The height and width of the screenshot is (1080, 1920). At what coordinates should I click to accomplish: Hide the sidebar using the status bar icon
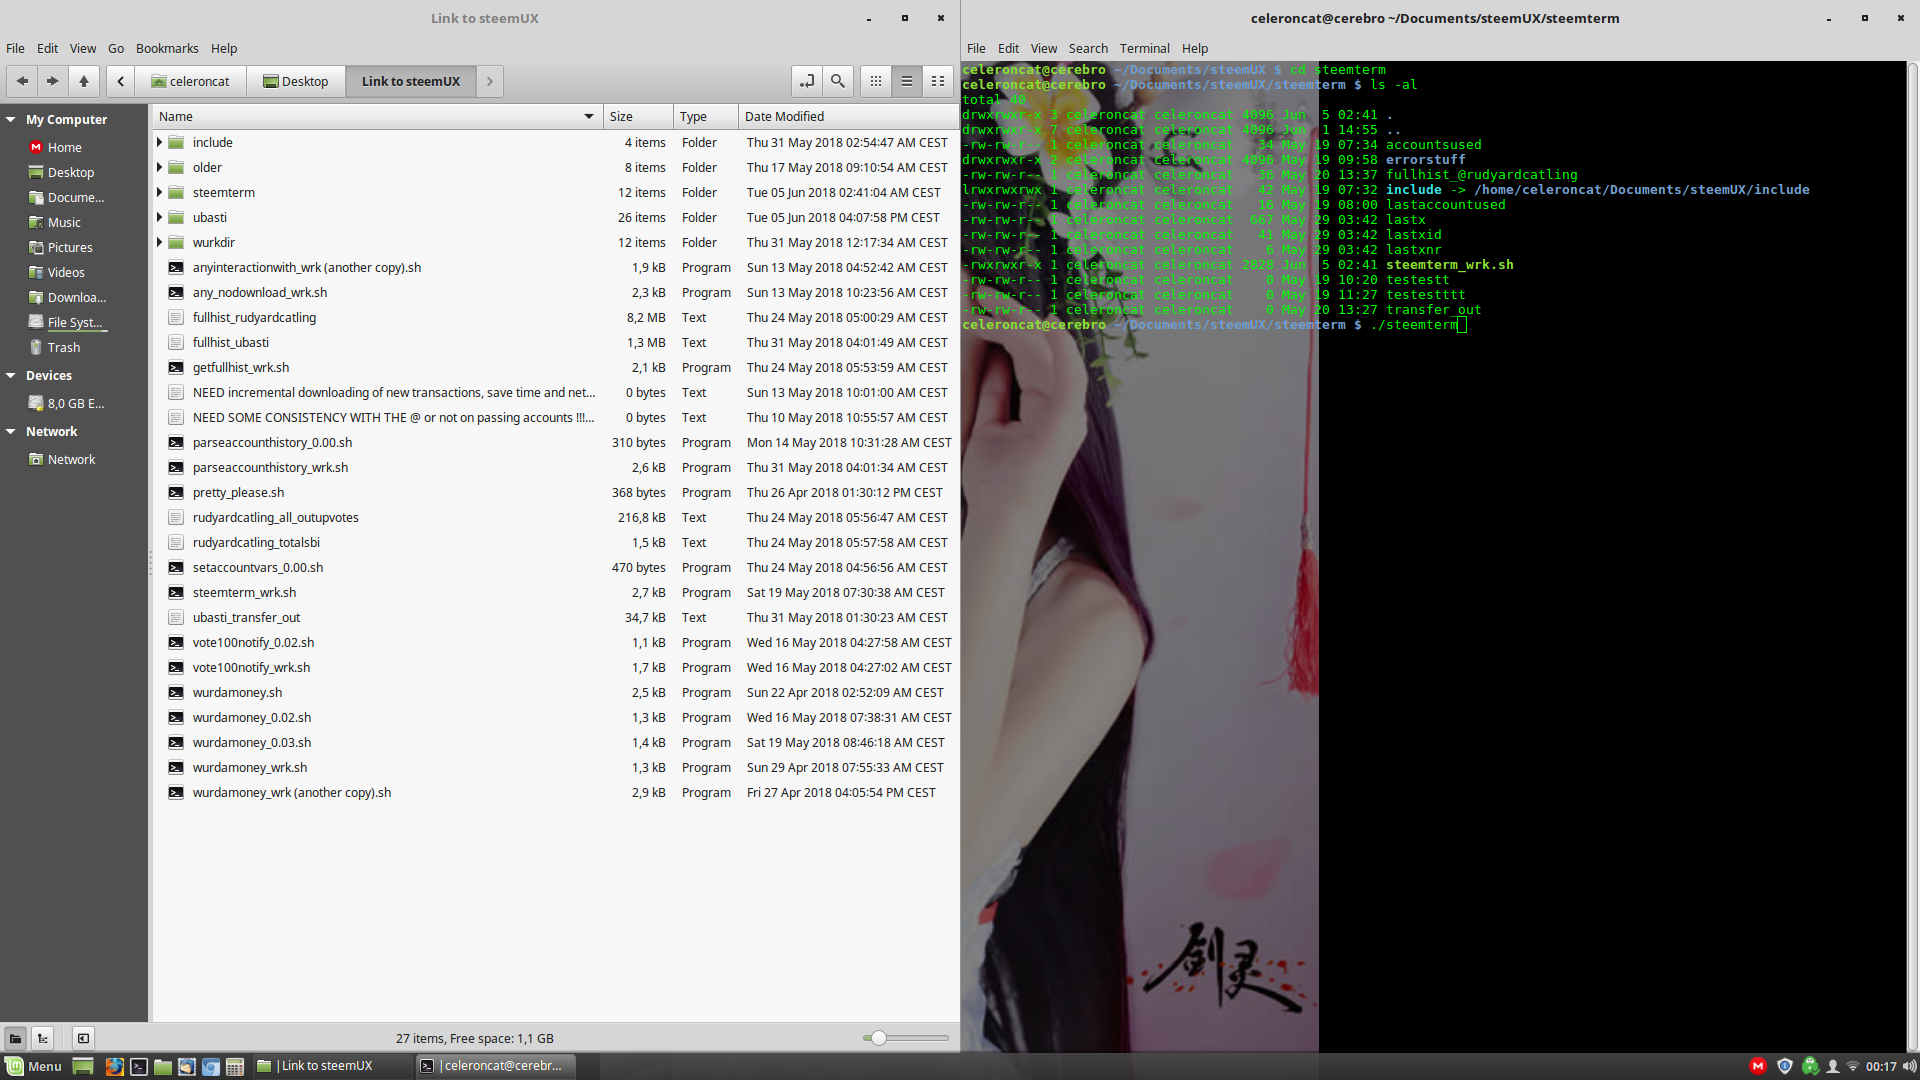pos(84,1038)
